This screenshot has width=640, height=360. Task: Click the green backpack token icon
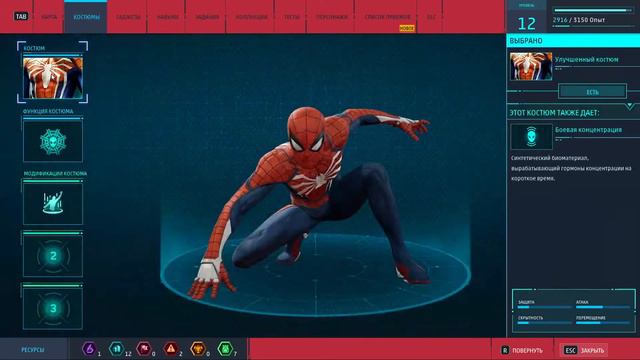pyautogui.click(x=225, y=349)
